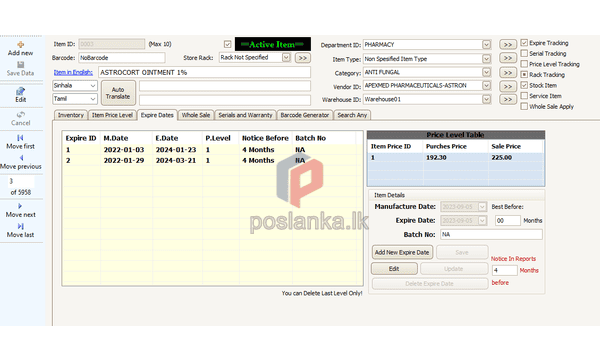This screenshot has height=360, width=600.
Task: Click the Cancel undo icon
Action: pos(21,114)
